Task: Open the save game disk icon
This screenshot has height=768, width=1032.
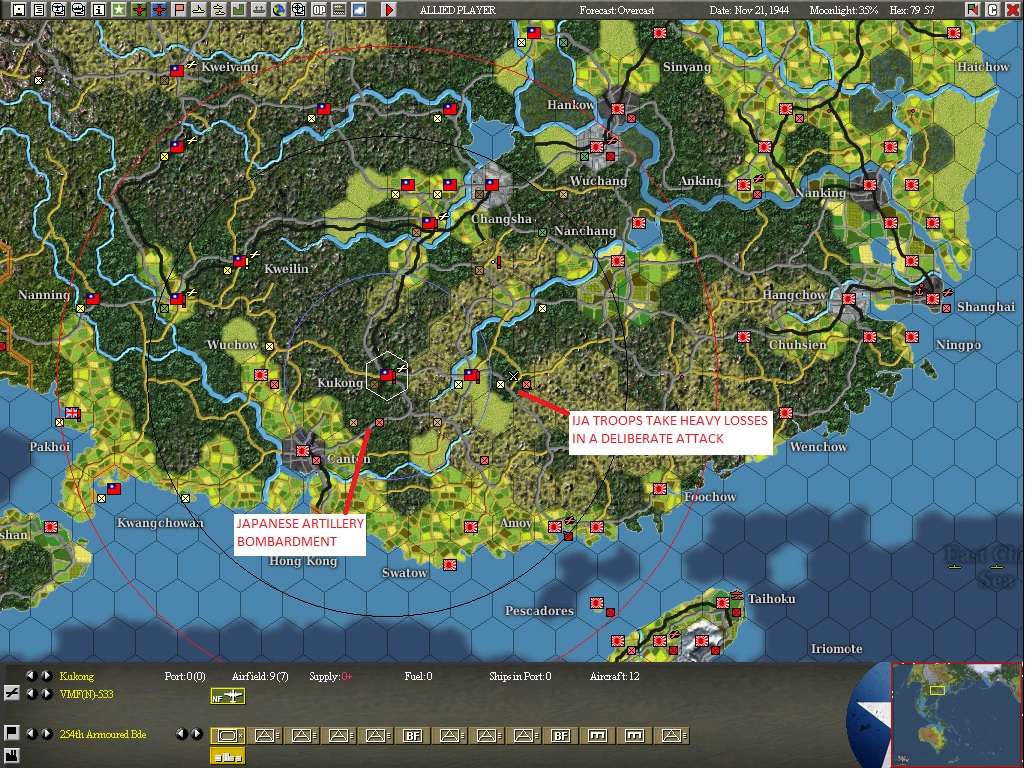Action: tap(18, 9)
